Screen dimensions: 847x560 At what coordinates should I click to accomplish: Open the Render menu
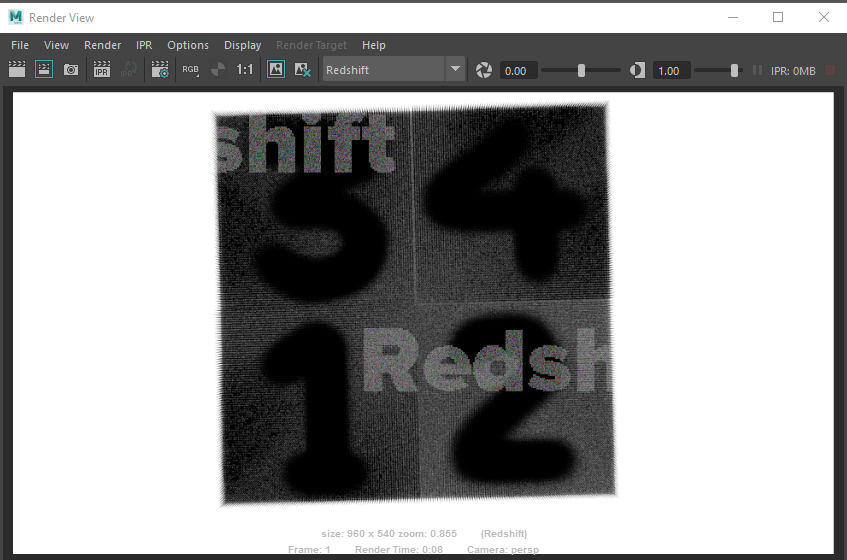[x=102, y=45]
